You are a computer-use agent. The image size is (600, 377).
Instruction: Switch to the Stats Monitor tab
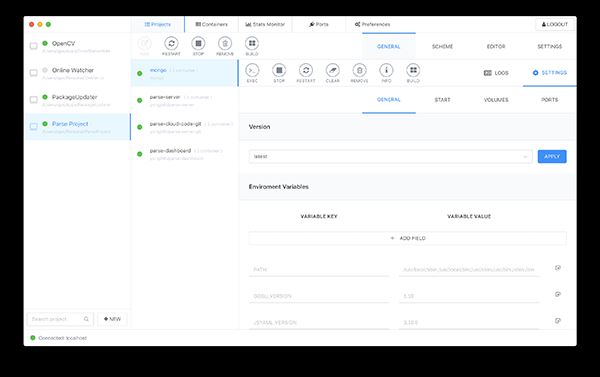point(265,24)
